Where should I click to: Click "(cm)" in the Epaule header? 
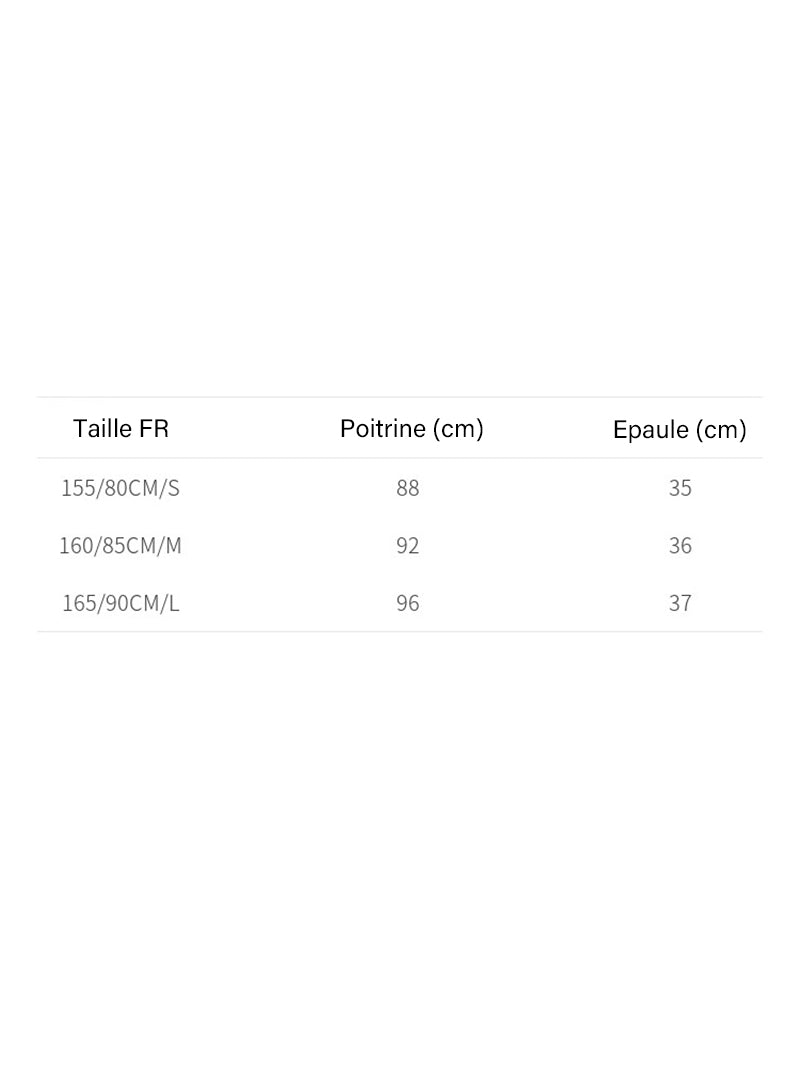point(721,430)
